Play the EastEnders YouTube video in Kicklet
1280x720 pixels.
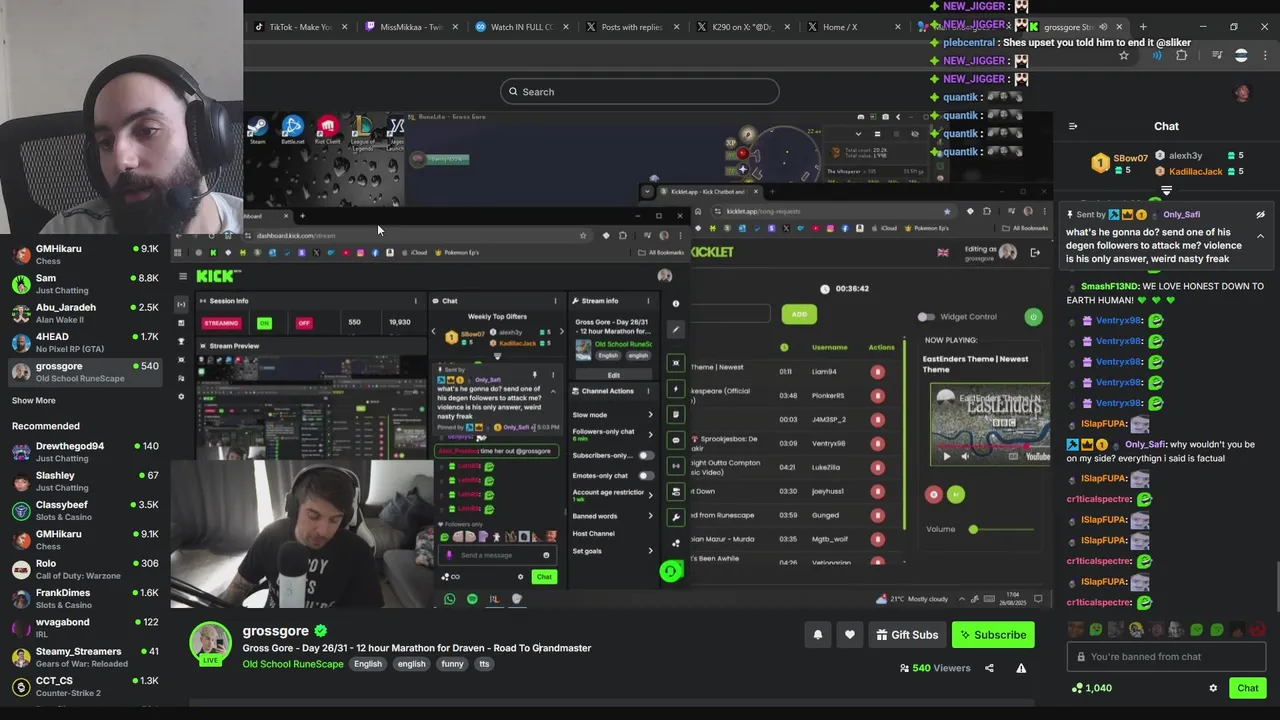947,457
